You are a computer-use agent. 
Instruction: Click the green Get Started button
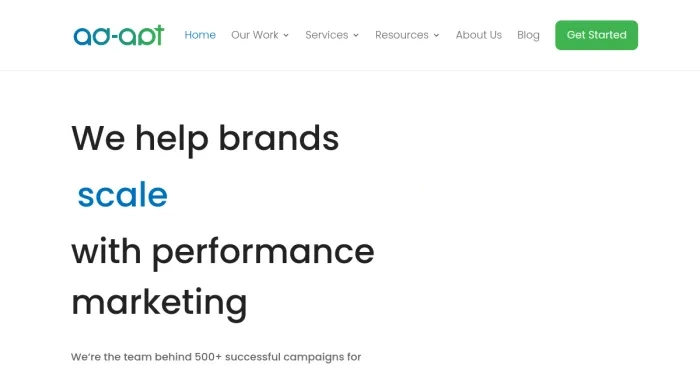[596, 35]
